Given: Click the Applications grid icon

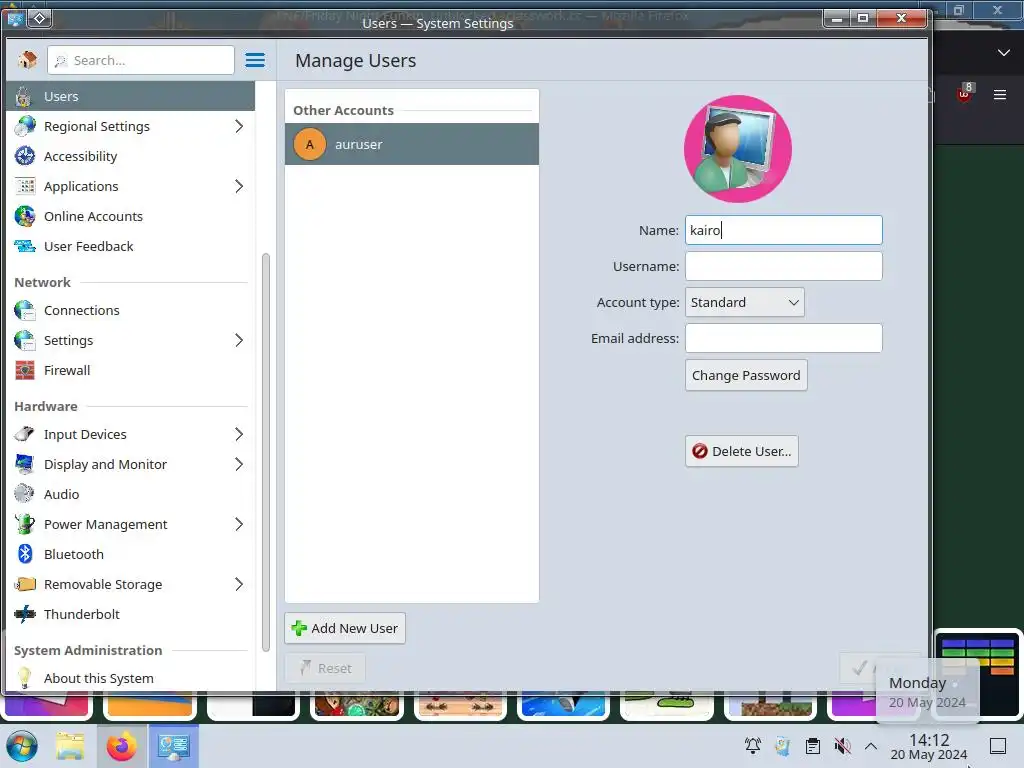Looking at the screenshot, I should click(24, 186).
